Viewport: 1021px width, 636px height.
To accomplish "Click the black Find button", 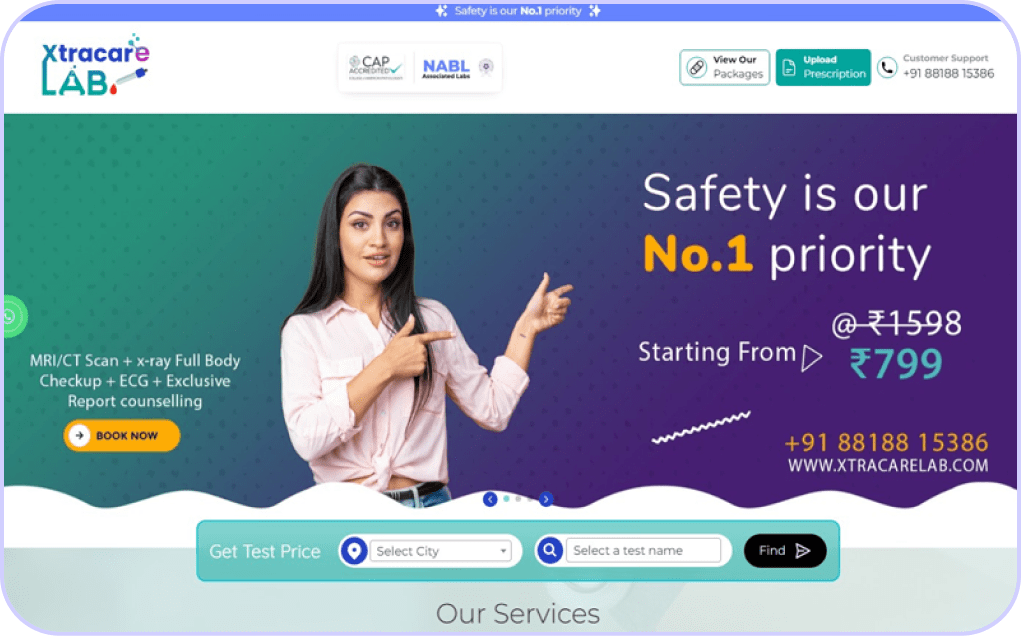I will (785, 551).
